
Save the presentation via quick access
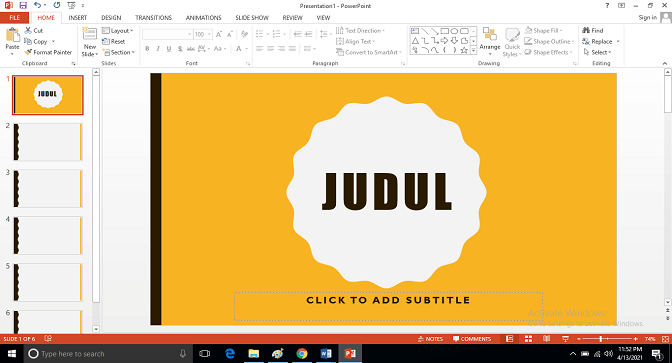click(x=23, y=6)
